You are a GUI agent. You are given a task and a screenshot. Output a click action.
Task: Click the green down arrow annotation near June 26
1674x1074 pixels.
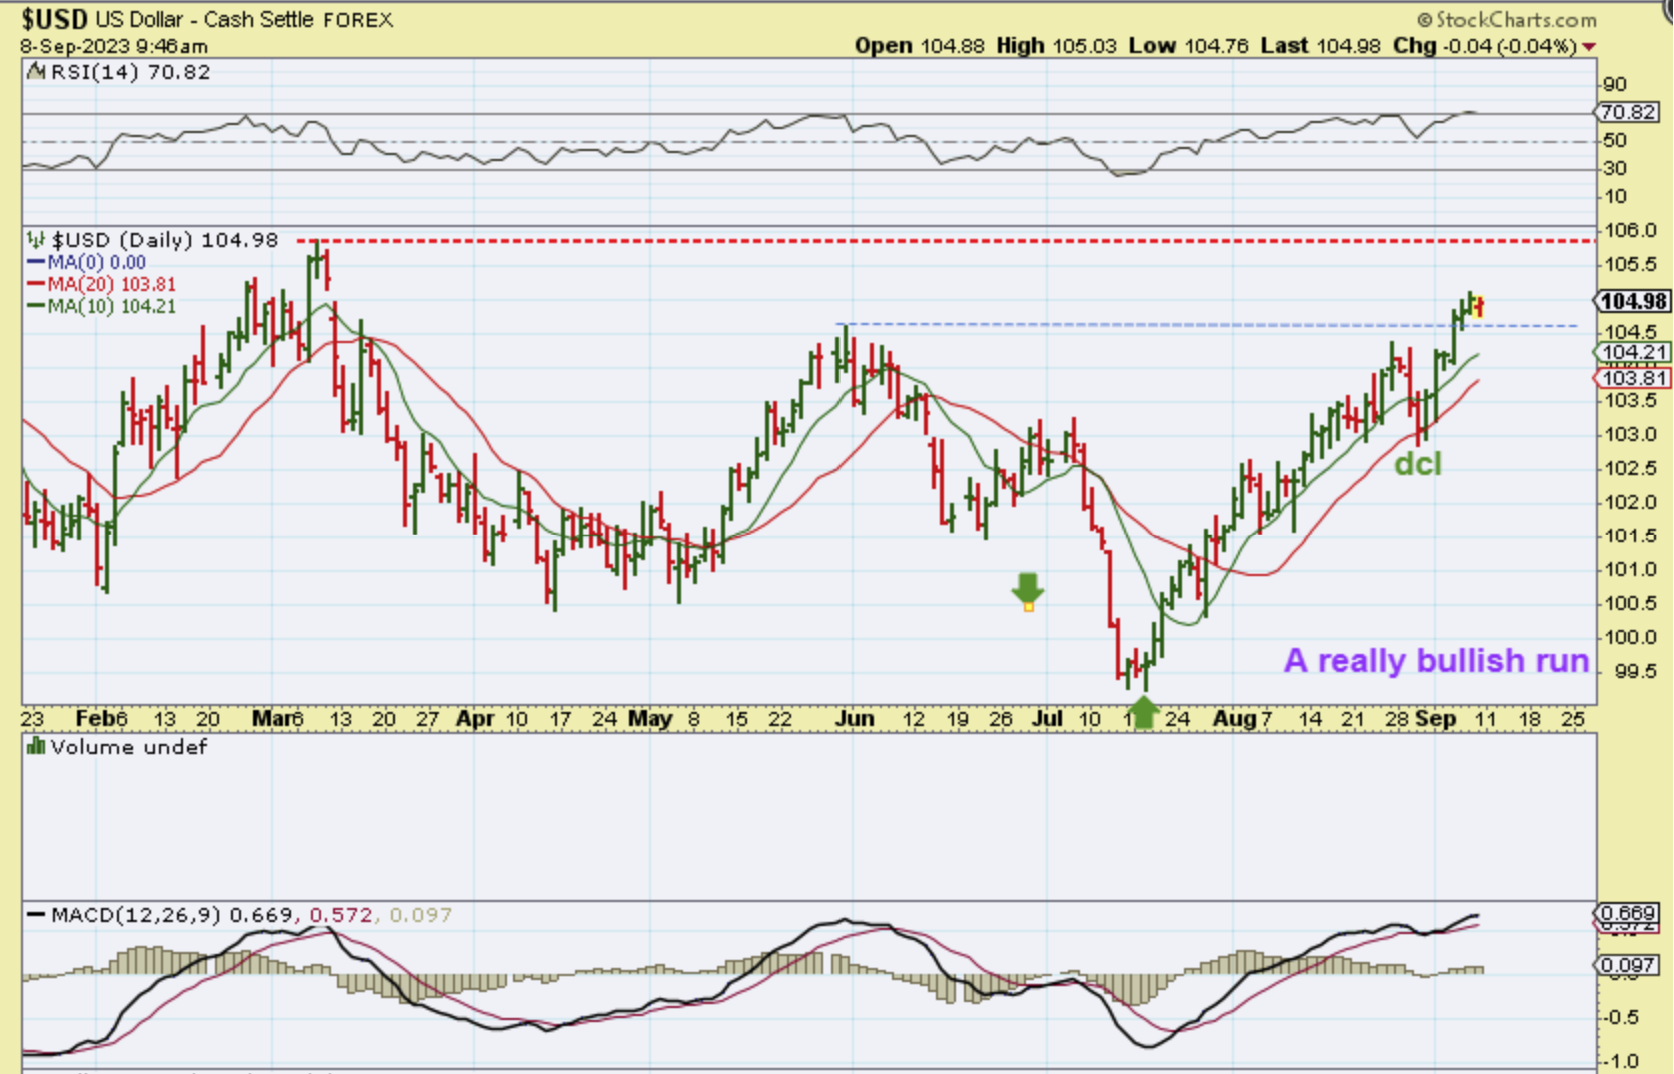click(x=1027, y=590)
